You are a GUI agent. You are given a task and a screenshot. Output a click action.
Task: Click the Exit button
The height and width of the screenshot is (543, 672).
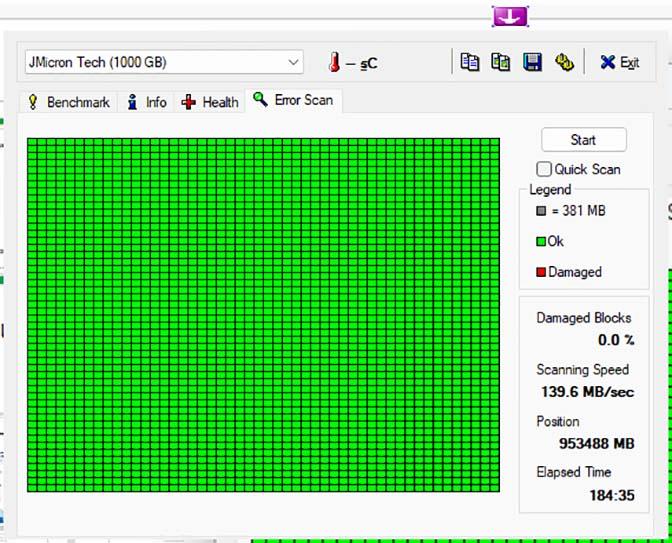pos(620,63)
